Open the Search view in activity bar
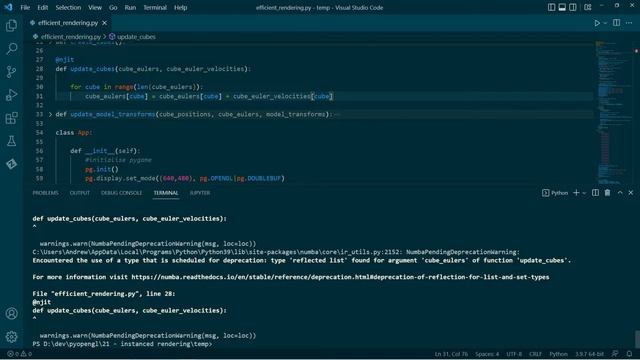The image size is (640, 360). pos(11,49)
